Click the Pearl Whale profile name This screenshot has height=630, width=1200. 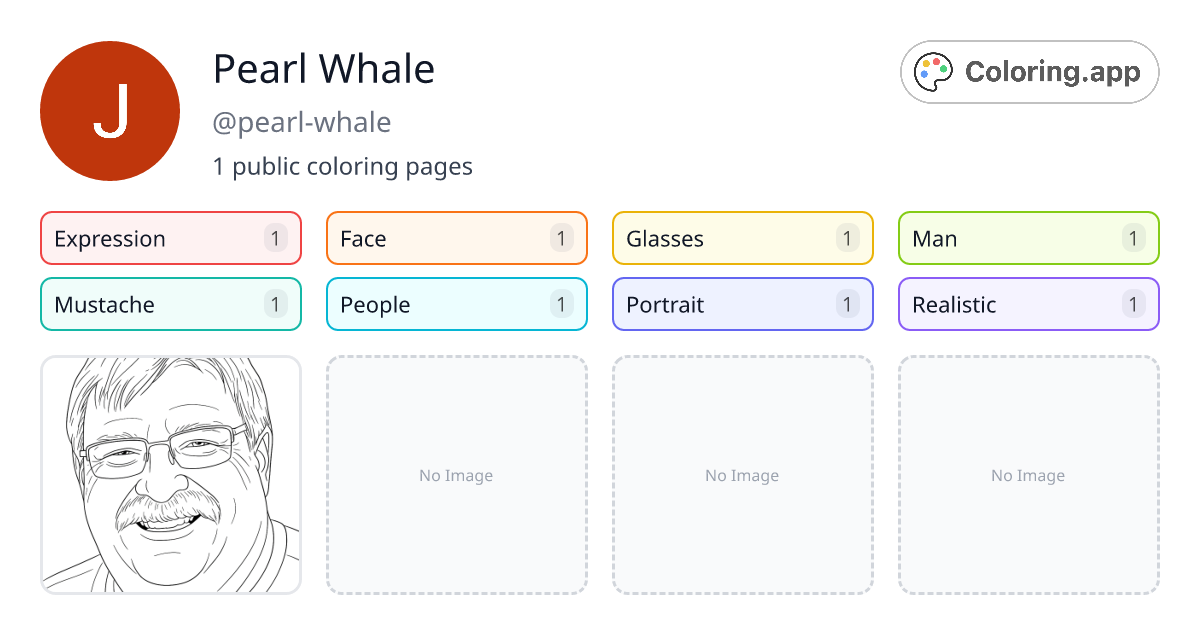point(323,70)
